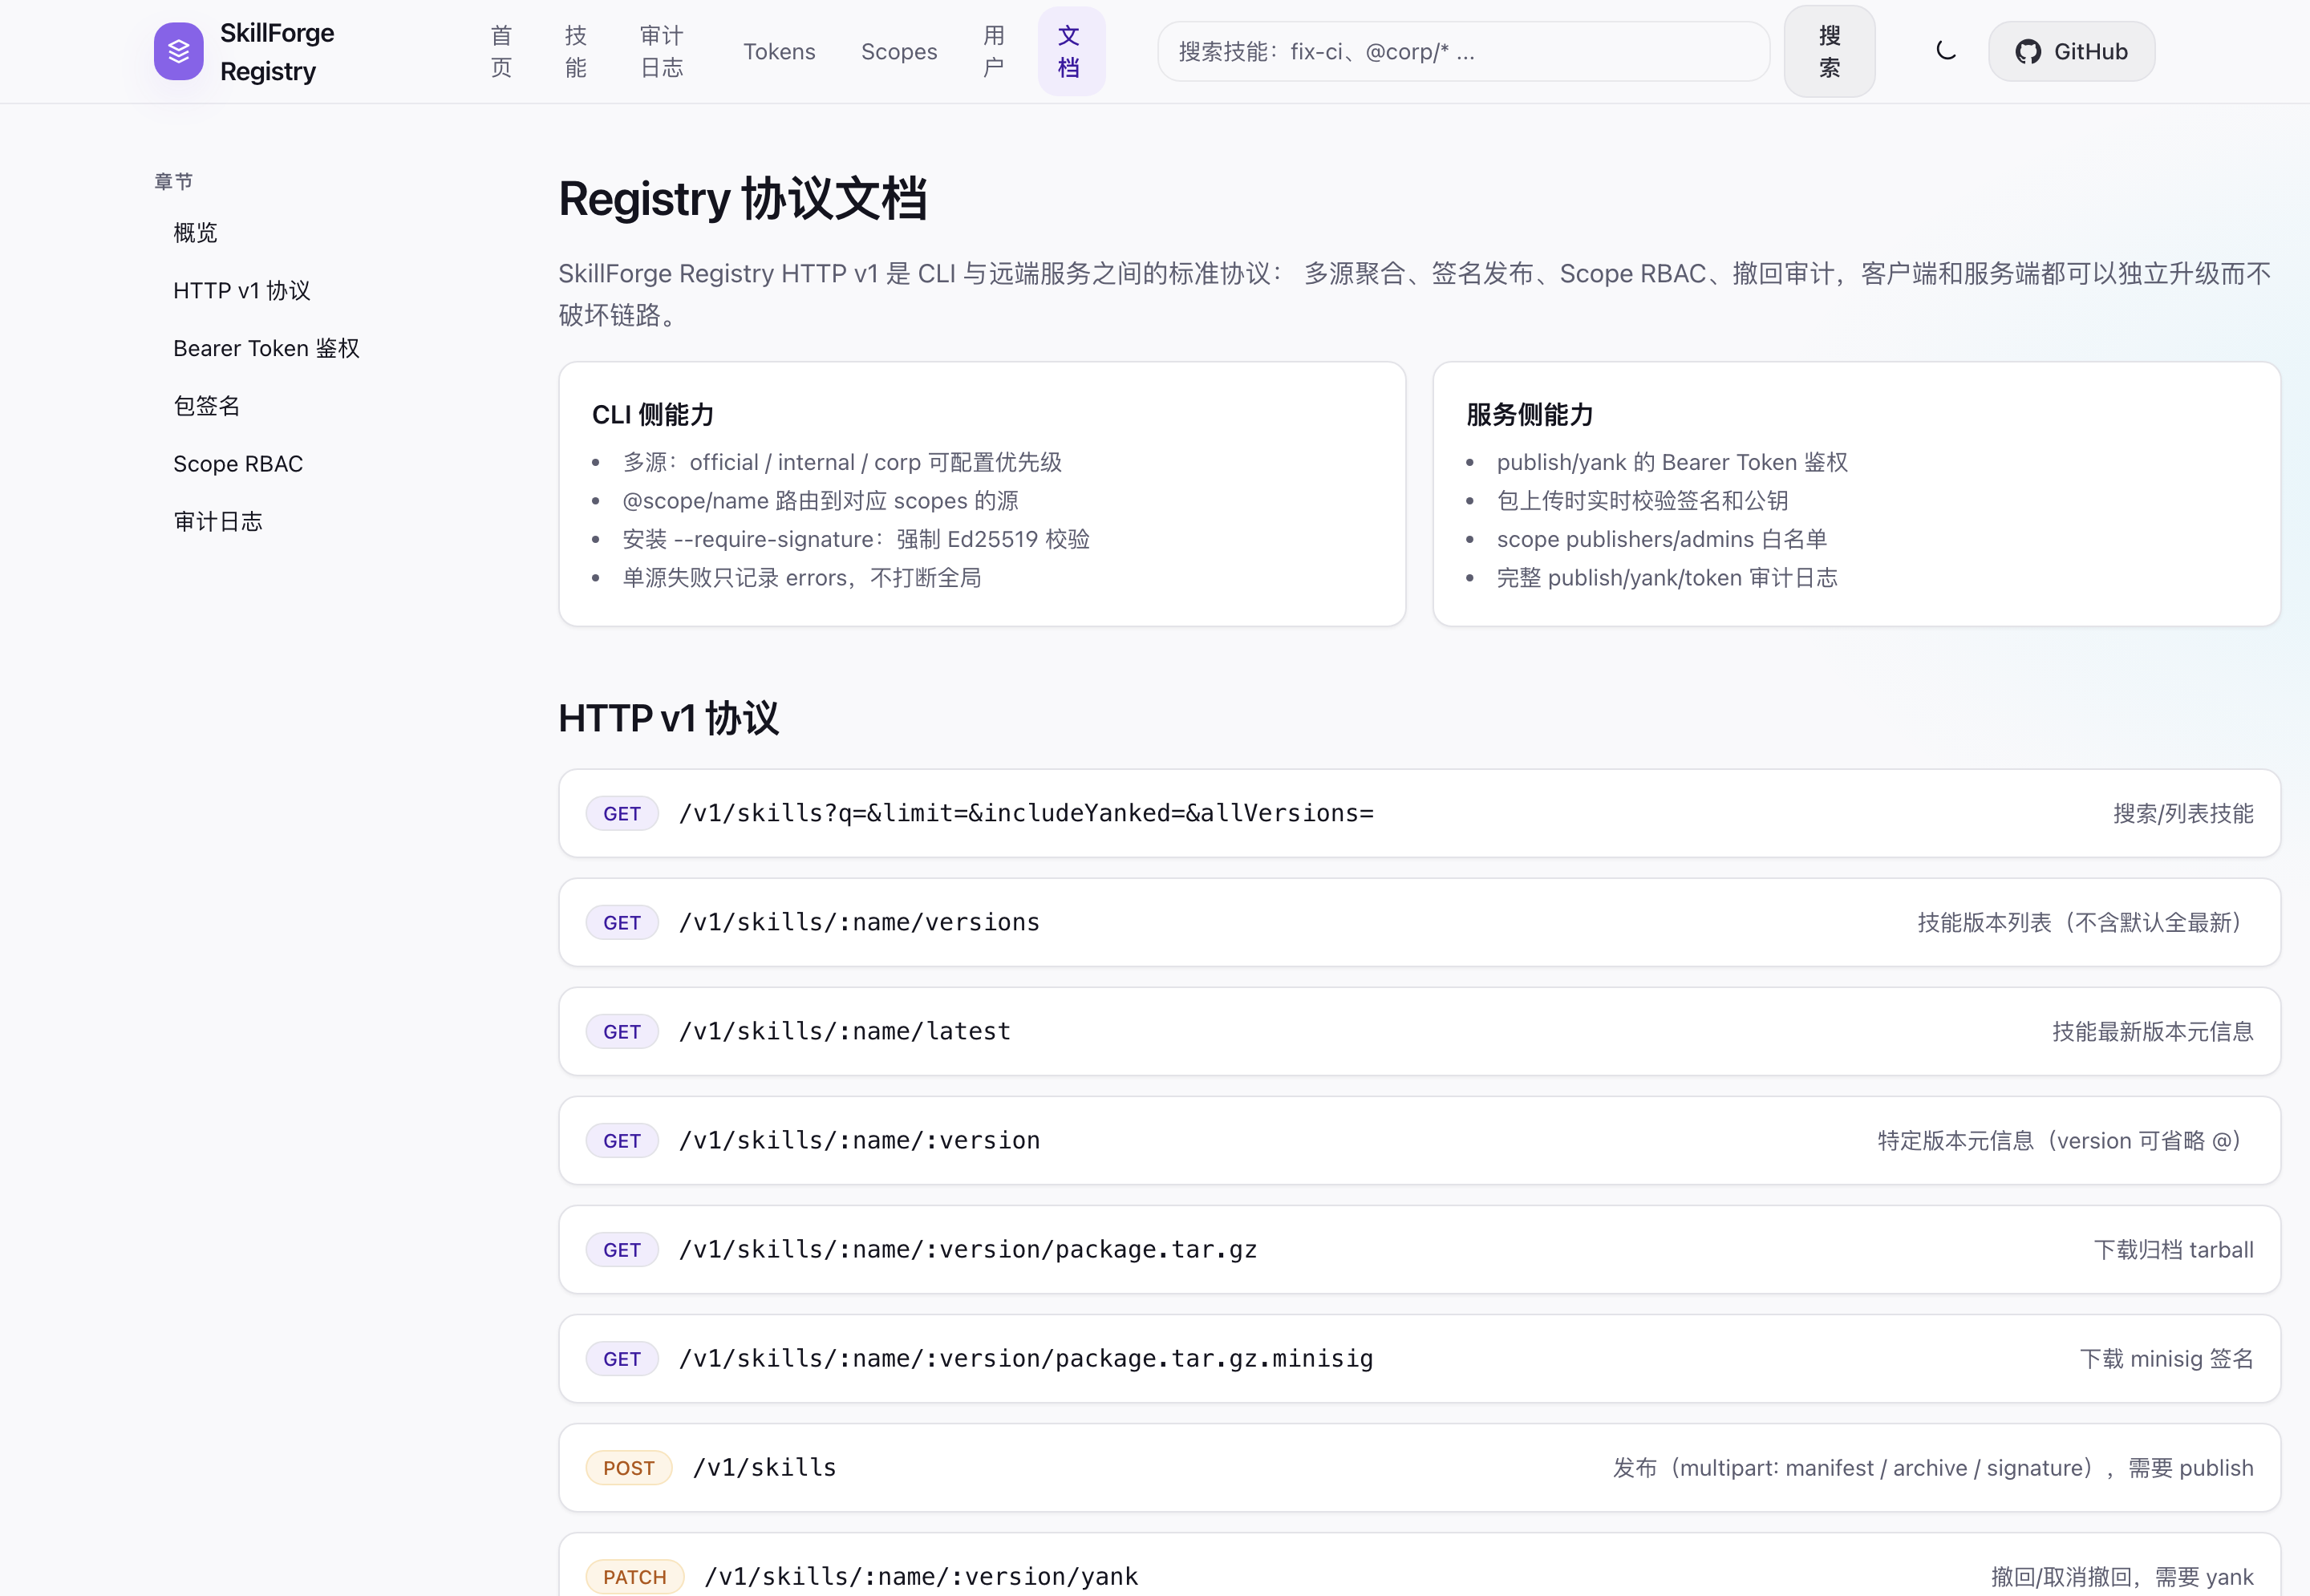The image size is (2310, 1596).
Task: Click the HTTP v1 协议 section heading
Action: point(668,718)
